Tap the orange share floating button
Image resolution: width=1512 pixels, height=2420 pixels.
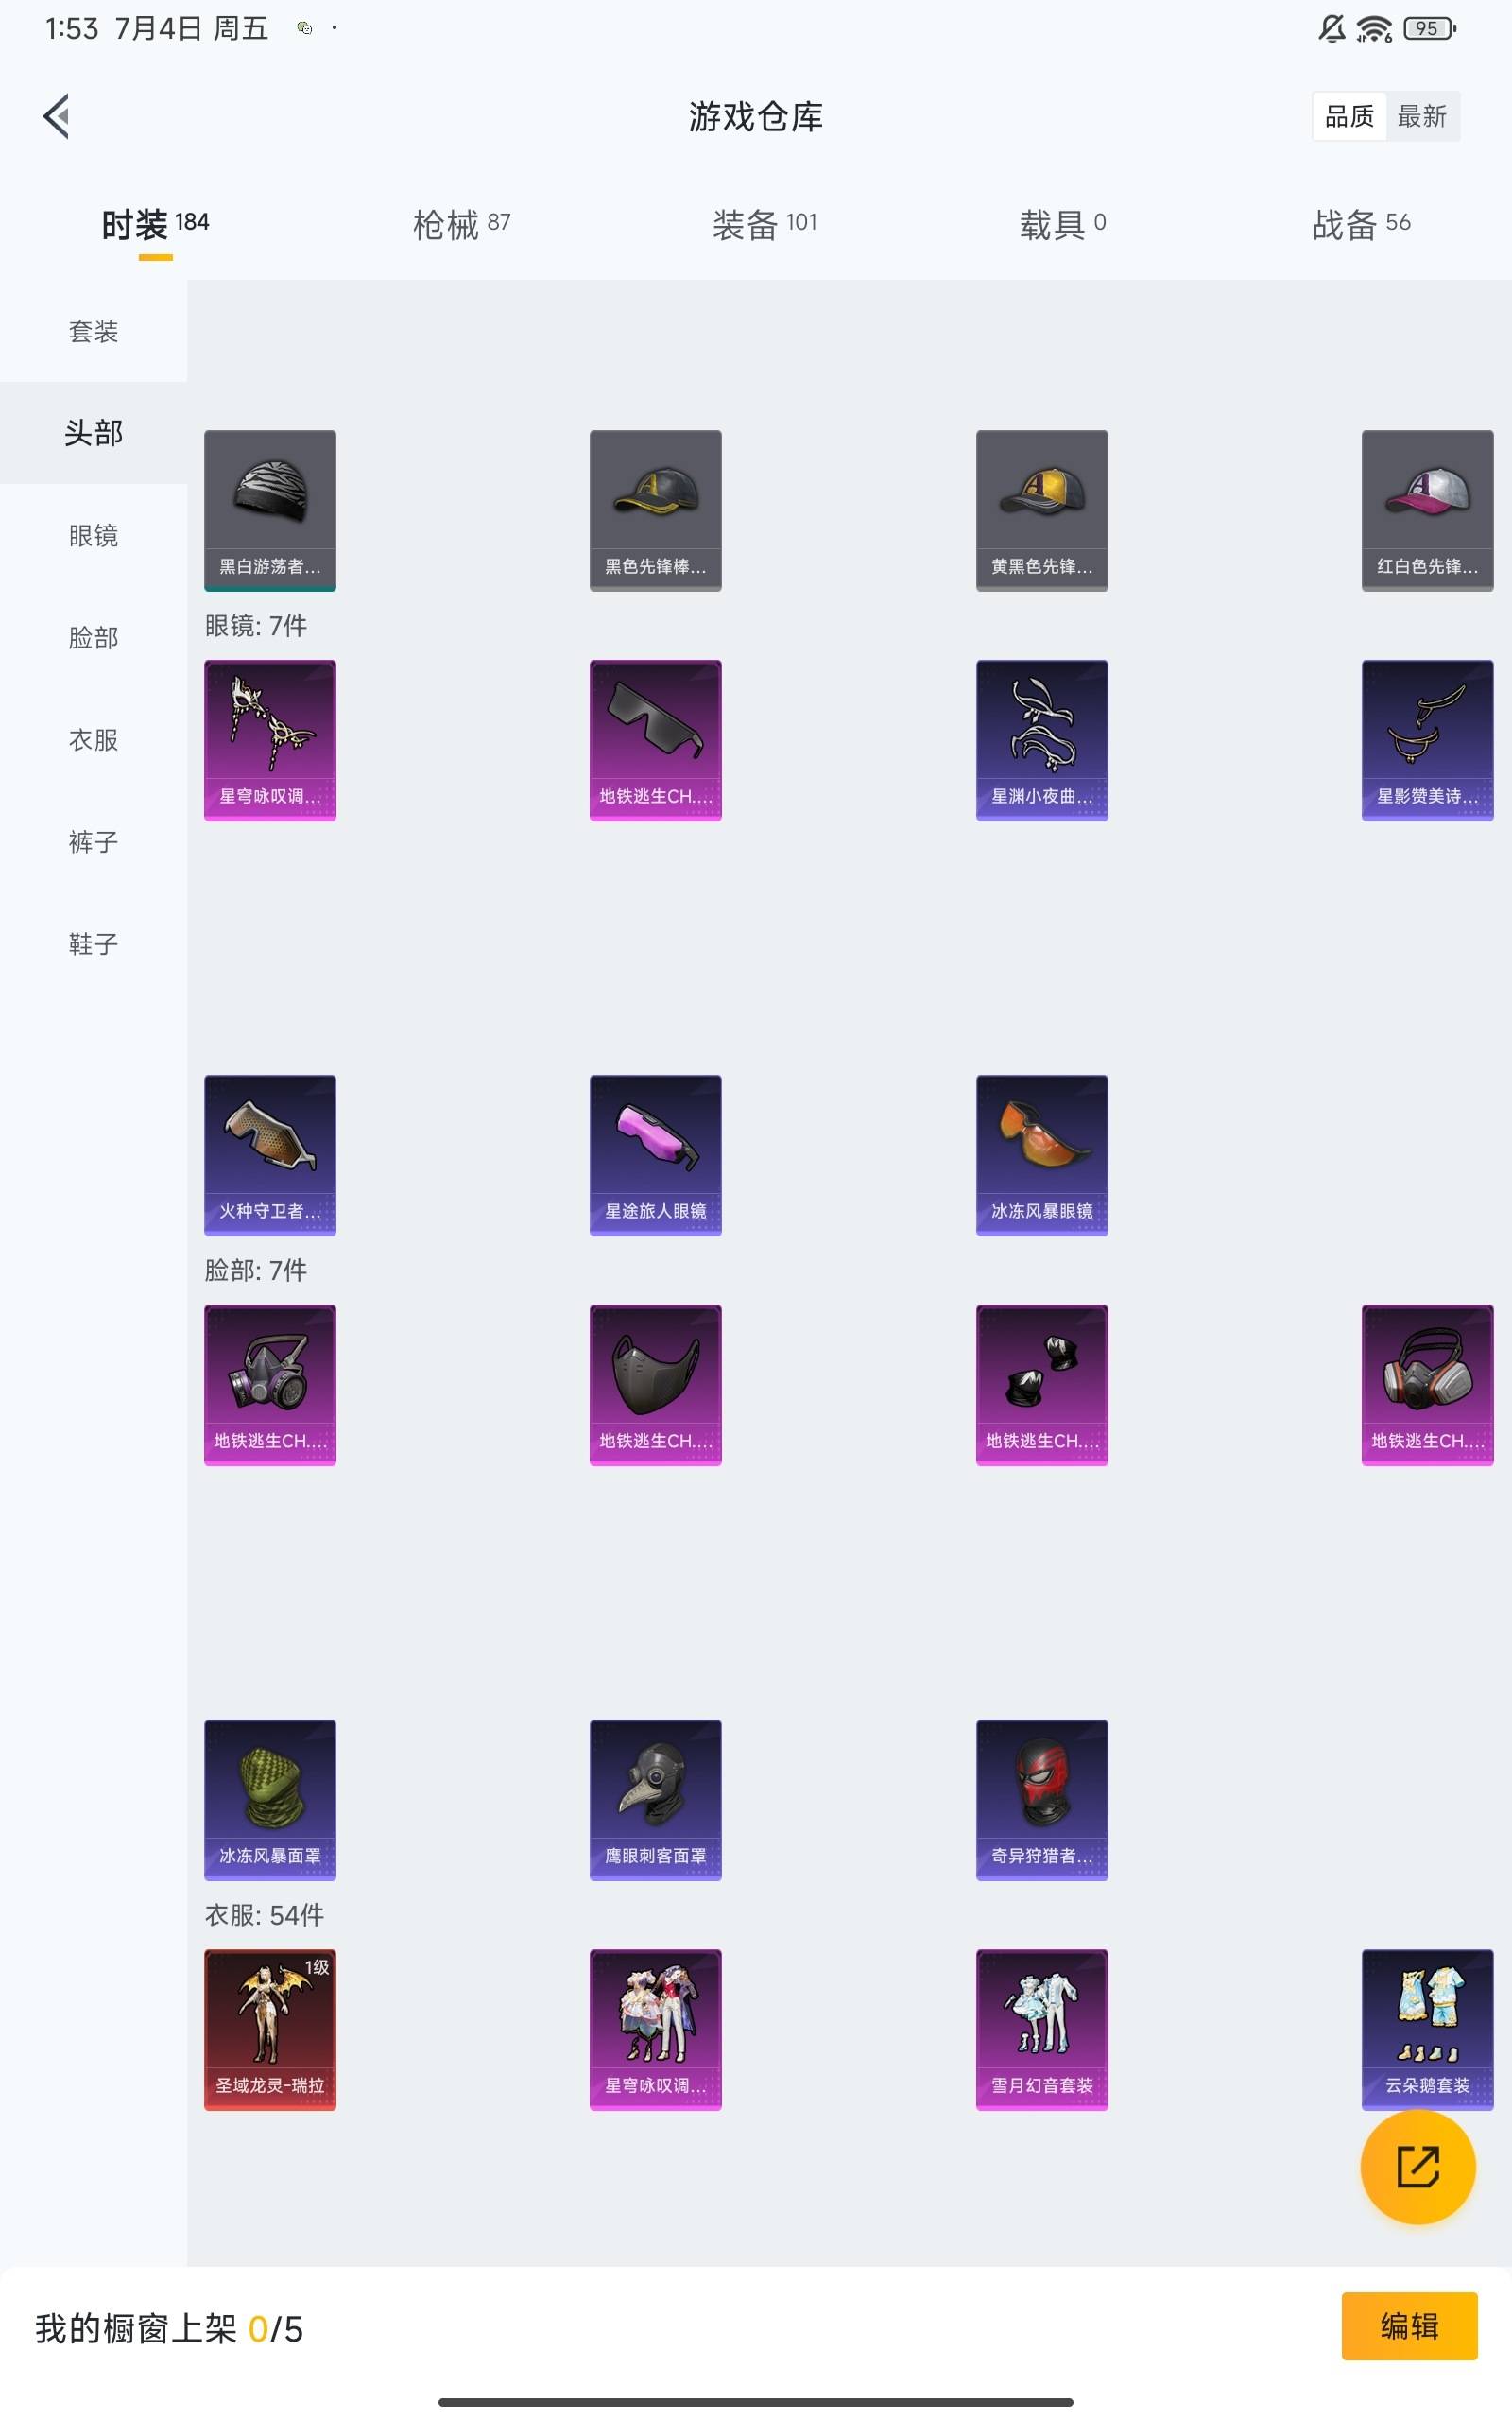pos(1417,2166)
